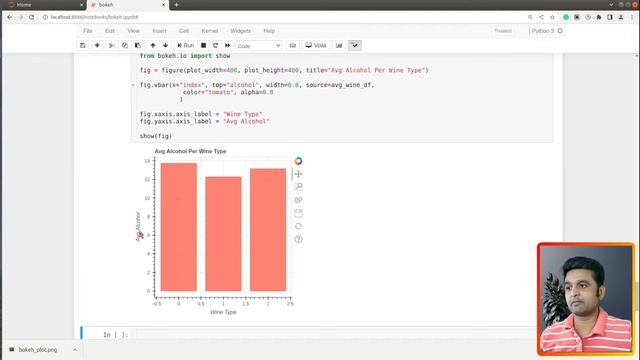Open the Widgets menu
The width and height of the screenshot is (640, 360).
pyautogui.click(x=240, y=31)
